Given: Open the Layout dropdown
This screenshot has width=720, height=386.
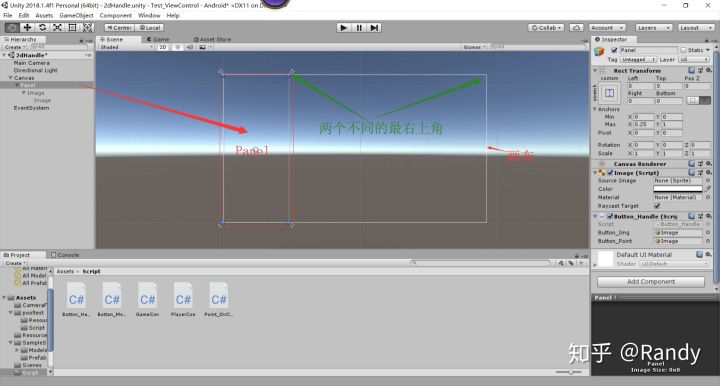Looking at the screenshot, I should (x=696, y=28).
